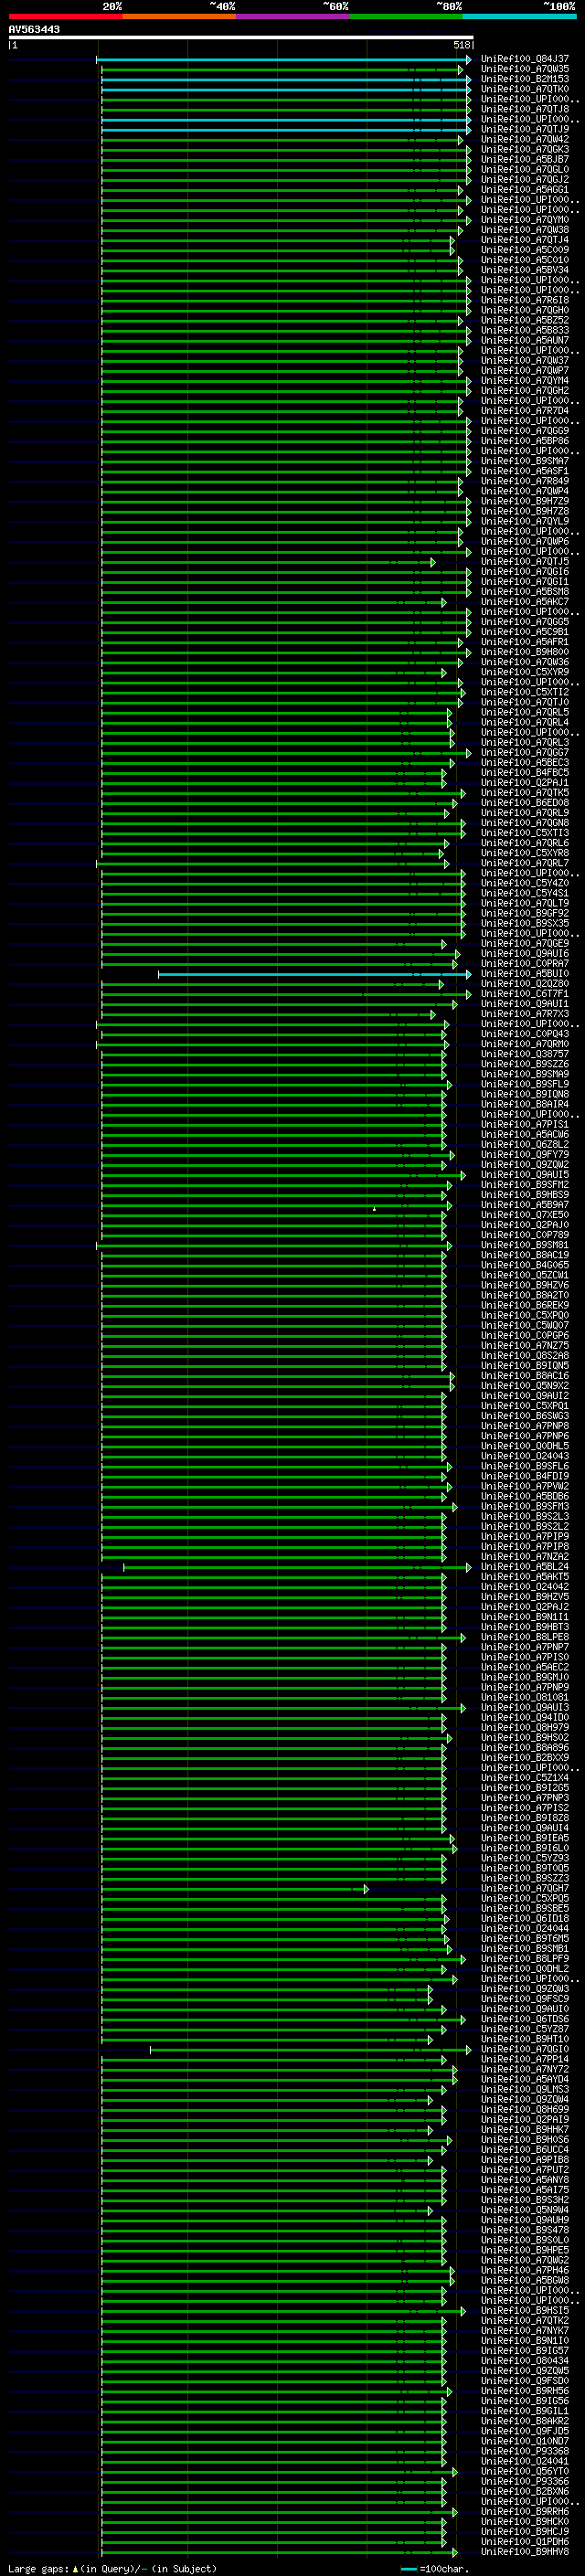Click hit label UniRef100_A5ACW6

click(x=525, y=1134)
